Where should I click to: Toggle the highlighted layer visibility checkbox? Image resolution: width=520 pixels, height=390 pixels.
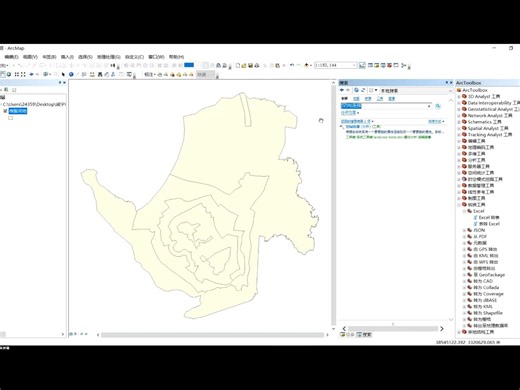(5, 111)
